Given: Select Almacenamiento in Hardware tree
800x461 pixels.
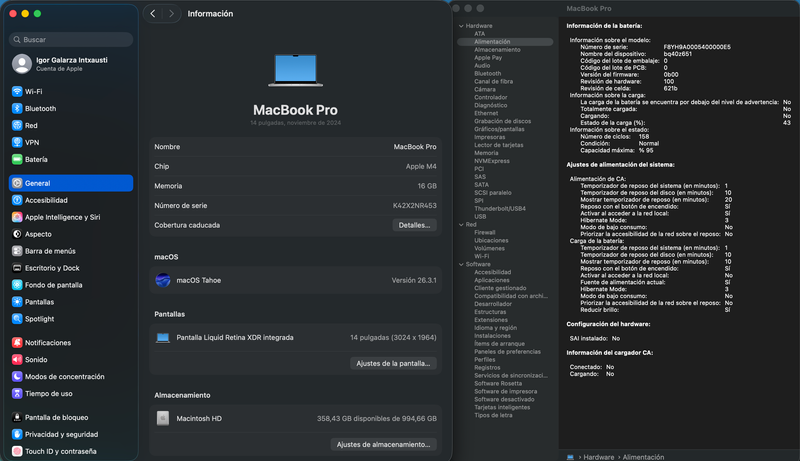Looking at the screenshot, I should pos(497,50).
